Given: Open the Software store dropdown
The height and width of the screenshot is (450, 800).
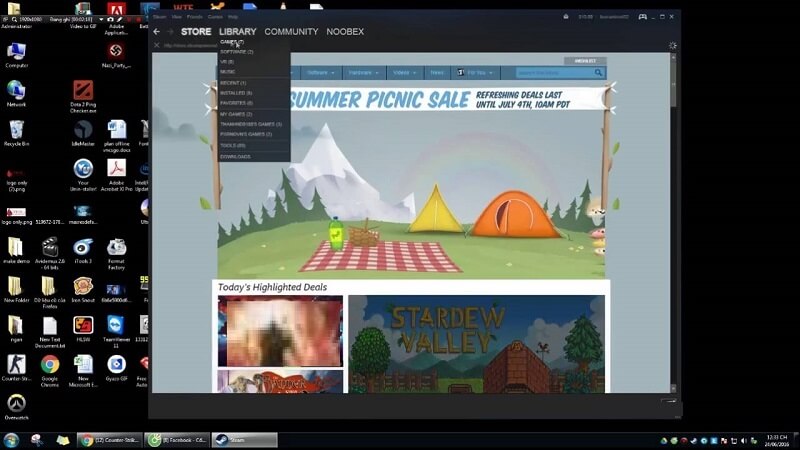Looking at the screenshot, I should (320, 73).
